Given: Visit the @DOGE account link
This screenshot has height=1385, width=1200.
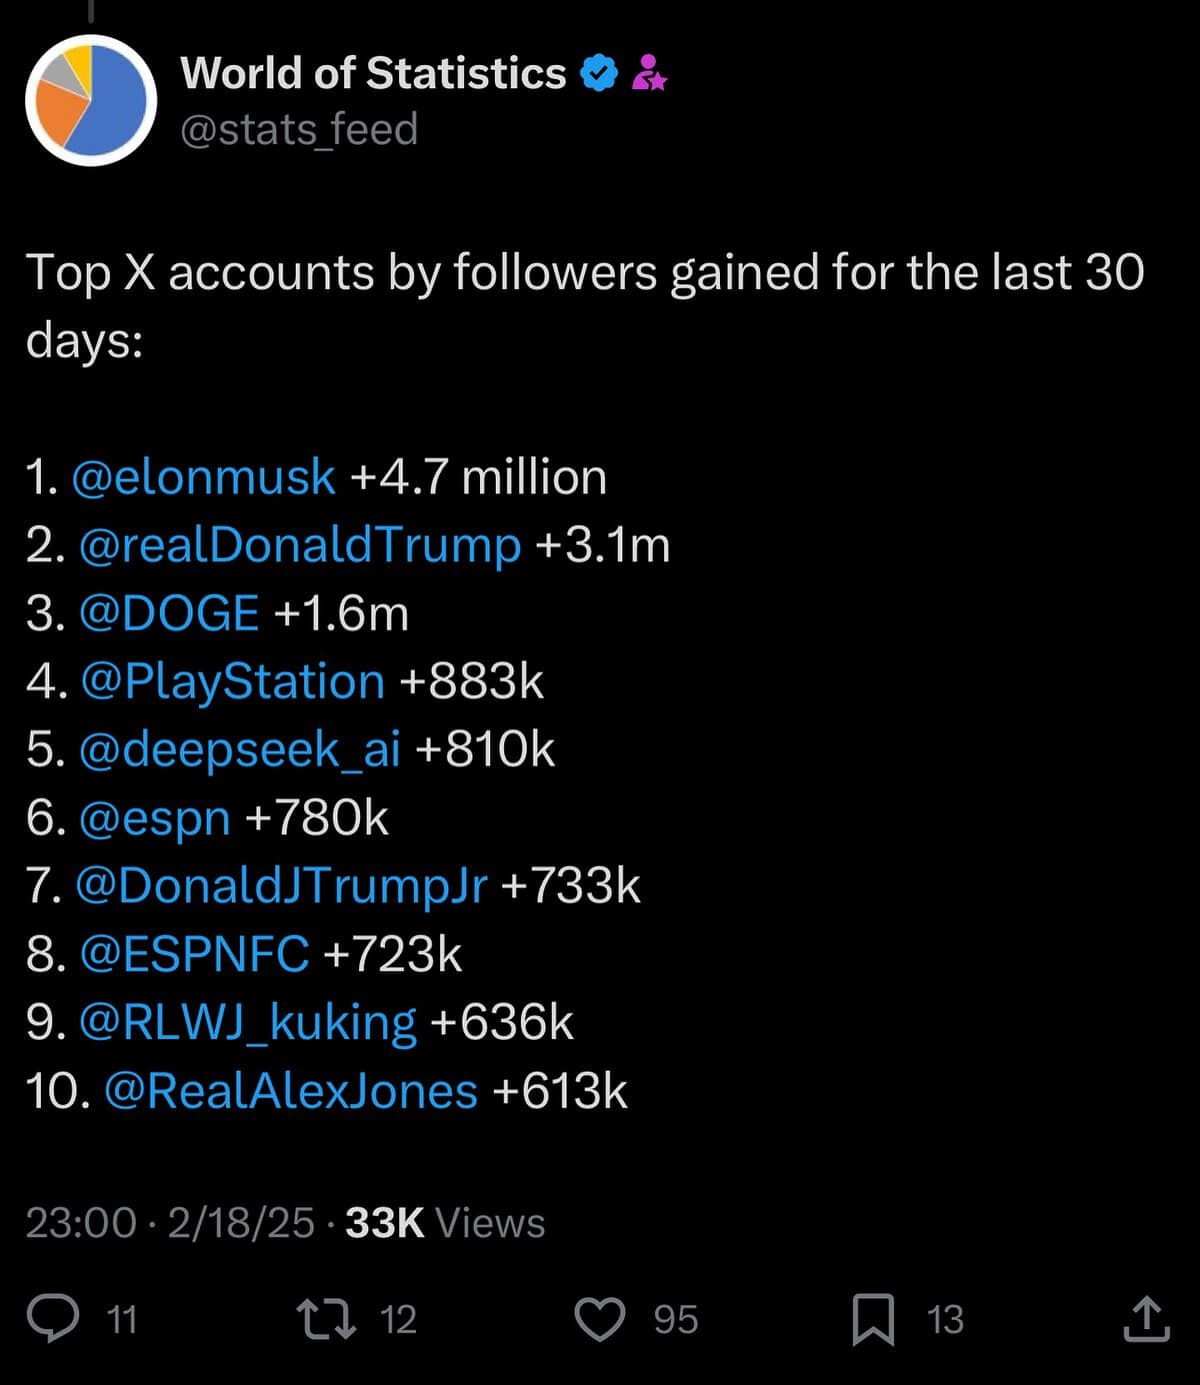Looking at the screenshot, I should pos(168,613).
